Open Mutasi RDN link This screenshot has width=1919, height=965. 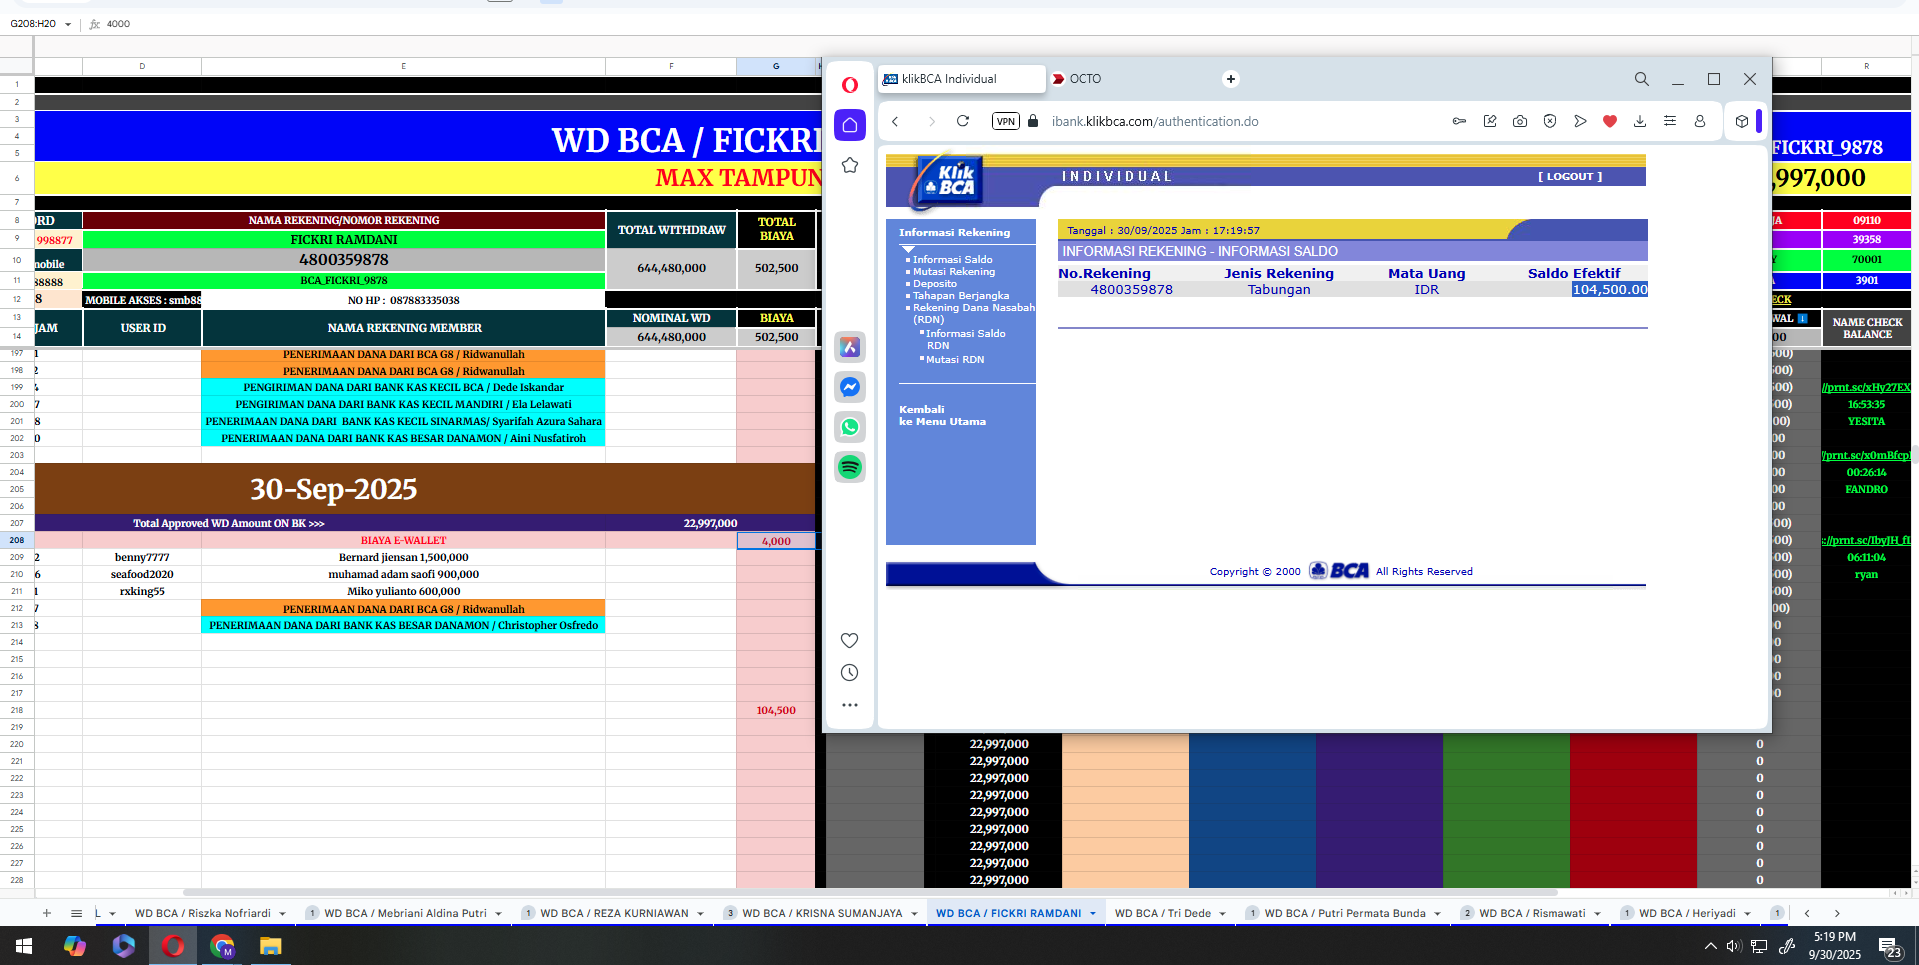coord(955,359)
